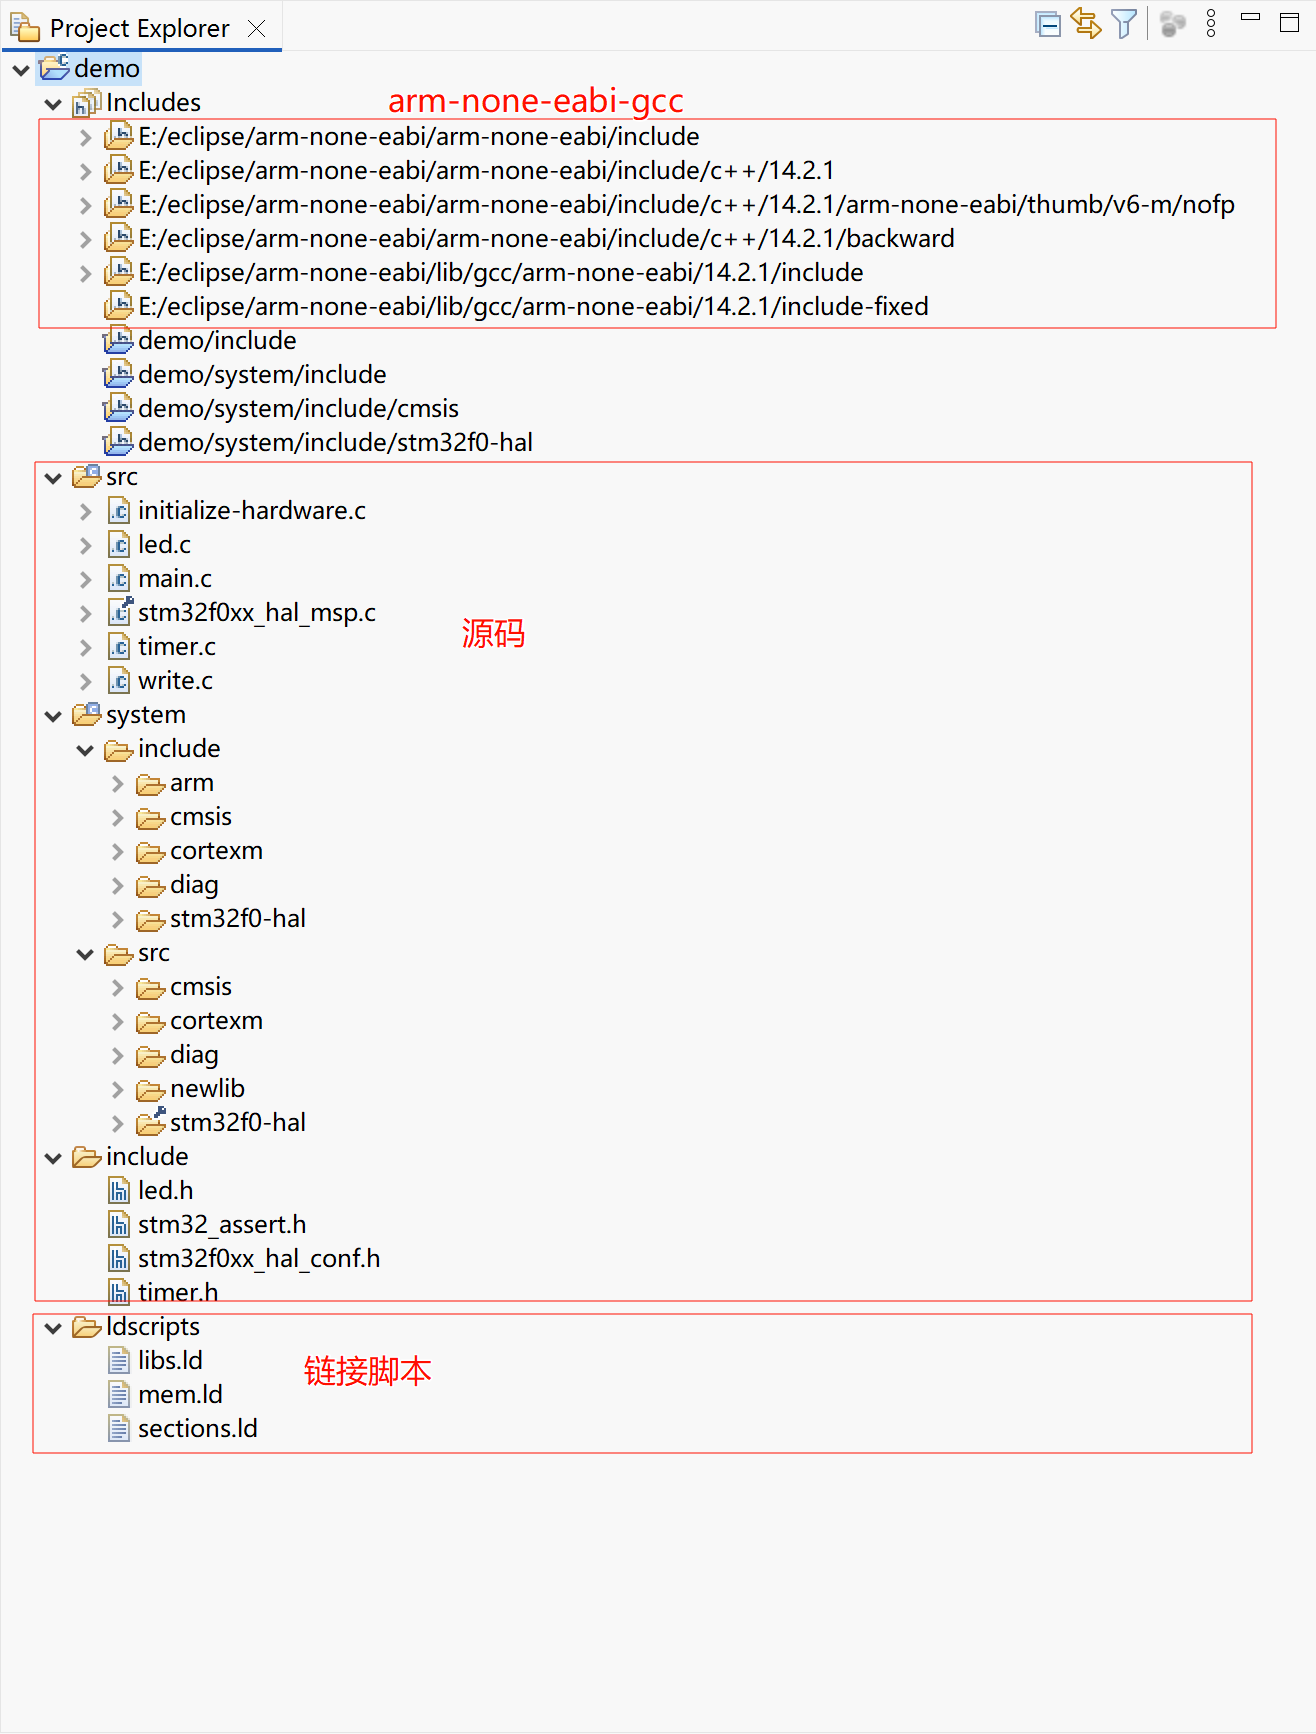This screenshot has width=1316, height=1734.
Task: Collapse the Includes node
Action: click(53, 103)
